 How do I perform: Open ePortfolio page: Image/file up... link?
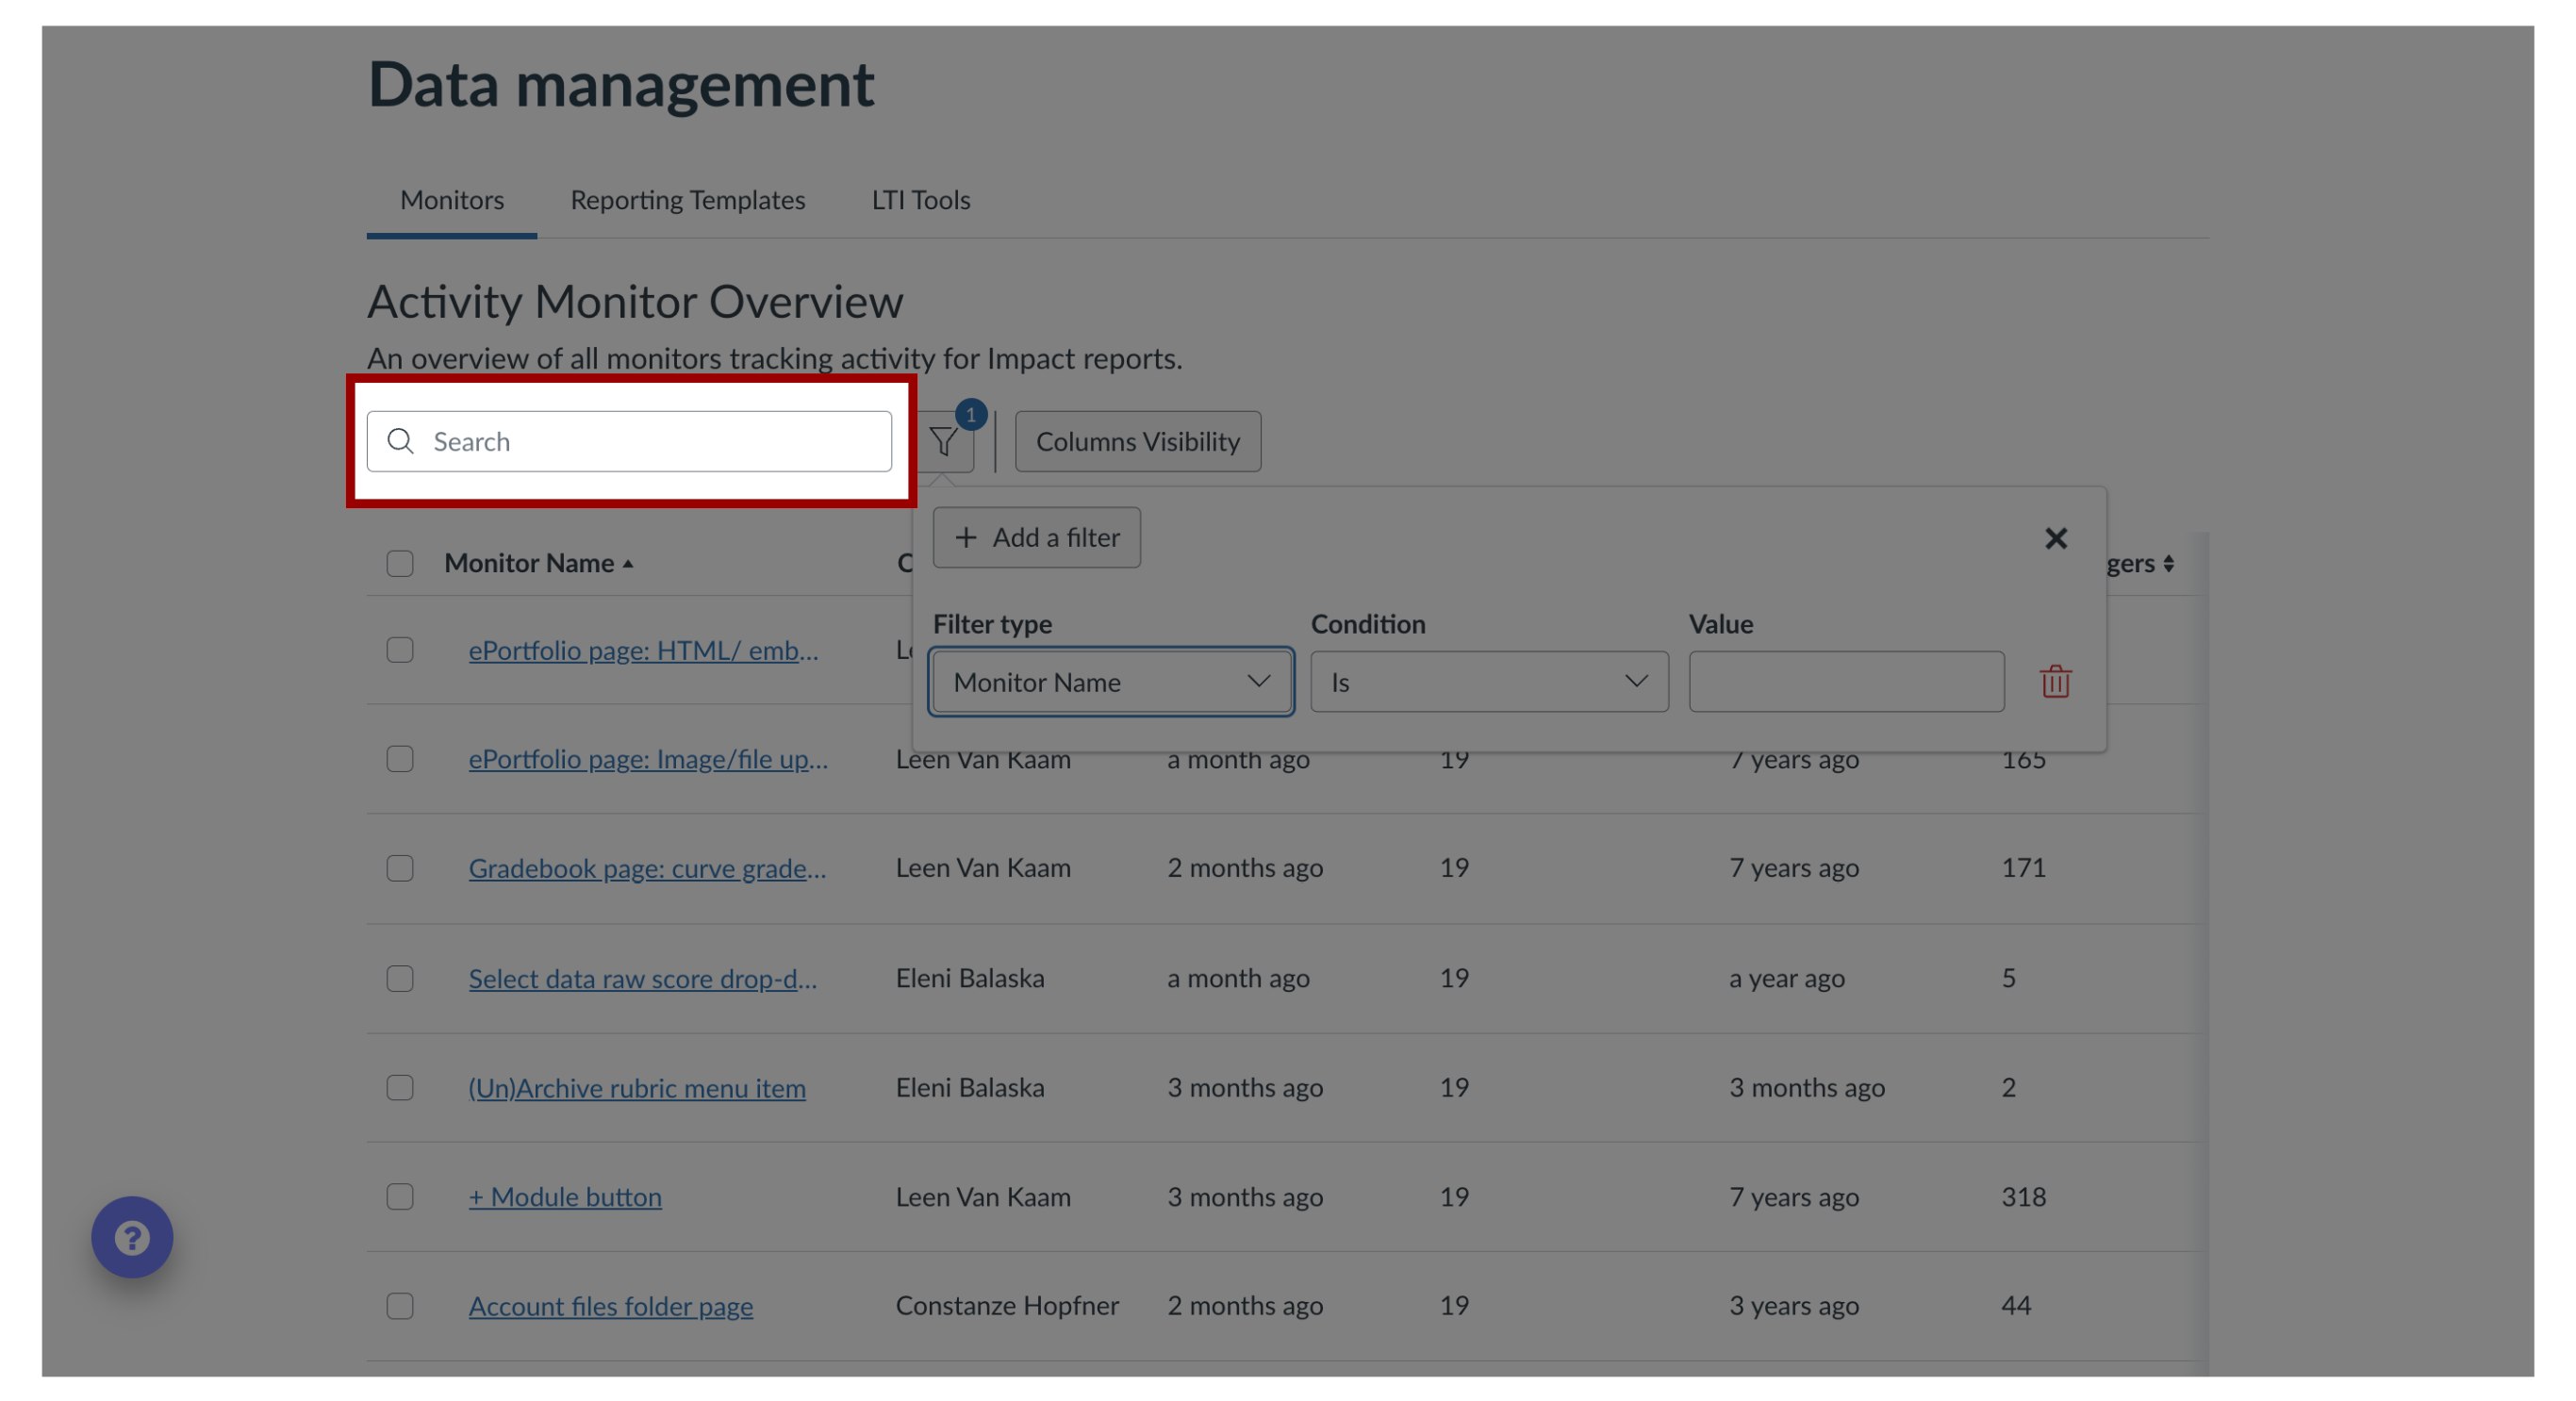tap(648, 759)
